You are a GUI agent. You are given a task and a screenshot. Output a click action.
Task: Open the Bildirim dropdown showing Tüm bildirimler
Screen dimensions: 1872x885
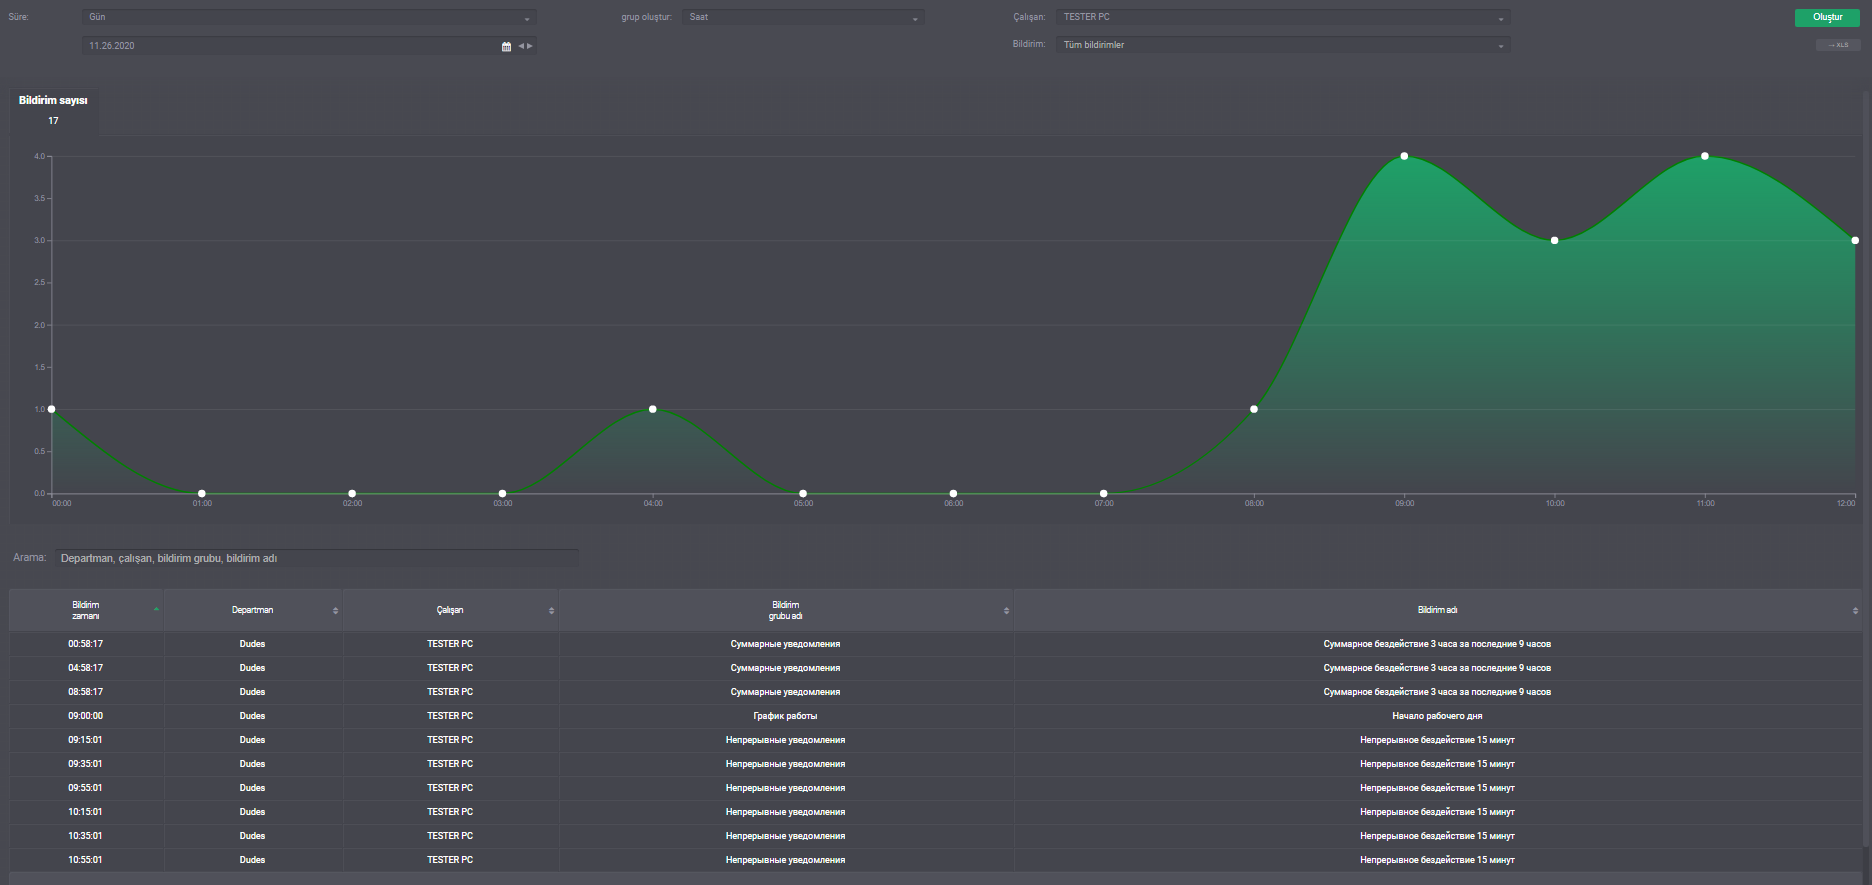tap(1283, 45)
